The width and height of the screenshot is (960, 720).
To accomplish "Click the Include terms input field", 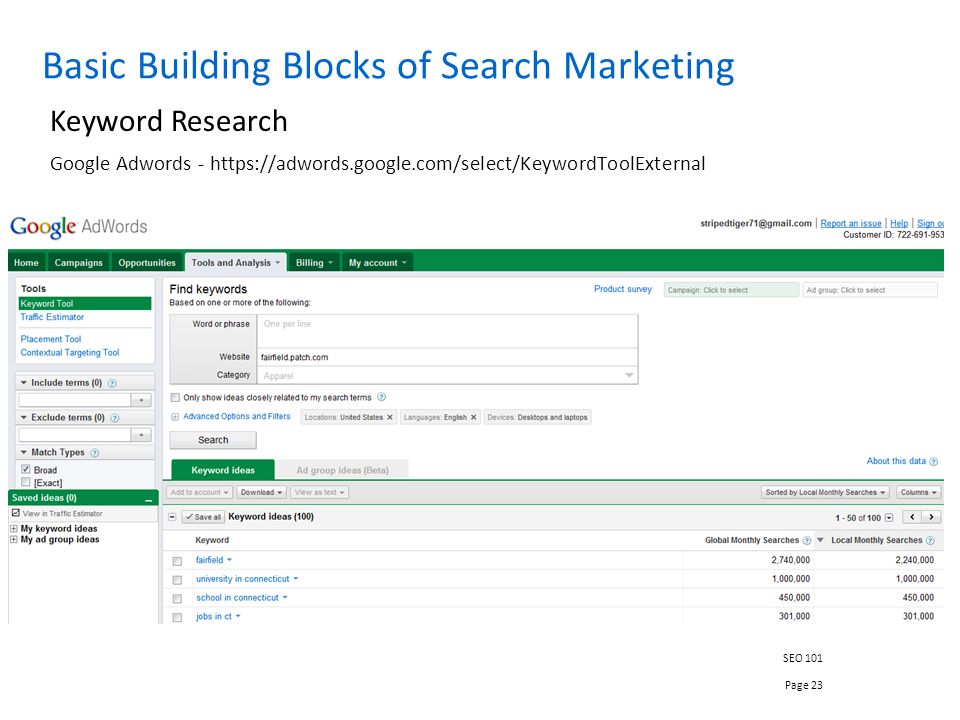I will (75, 400).
